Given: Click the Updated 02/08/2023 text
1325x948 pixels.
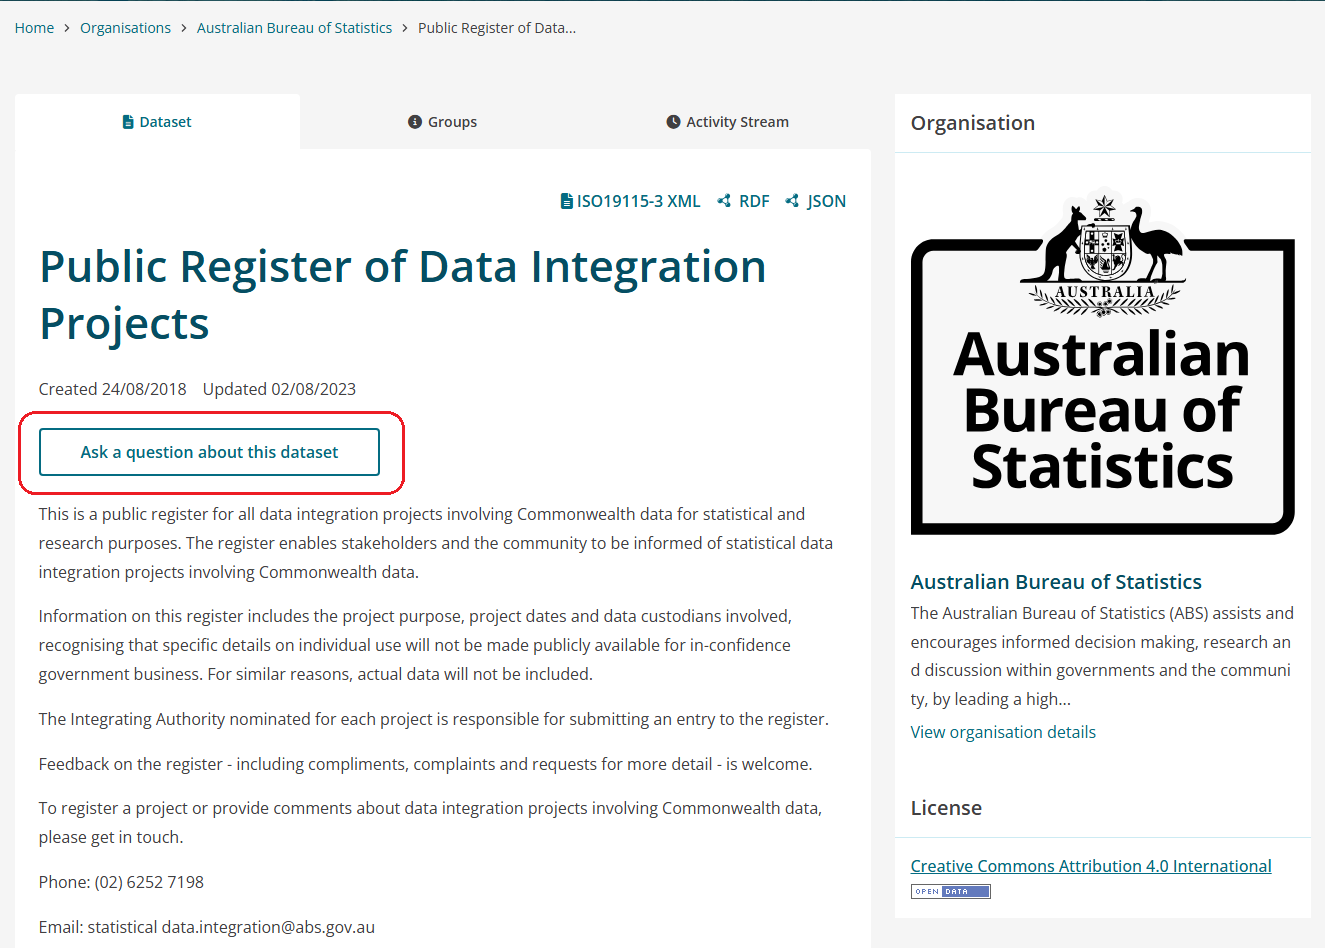Looking at the screenshot, I should (279, 389).
